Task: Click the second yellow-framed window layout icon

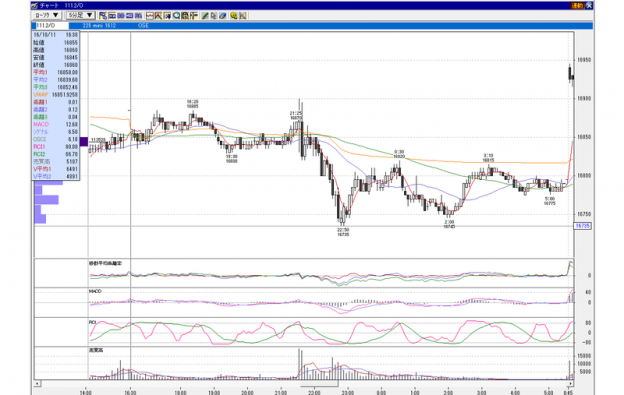Action: 112,16
